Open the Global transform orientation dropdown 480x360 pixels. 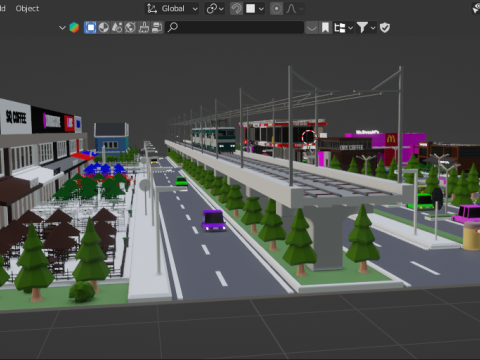pos(172,8)
